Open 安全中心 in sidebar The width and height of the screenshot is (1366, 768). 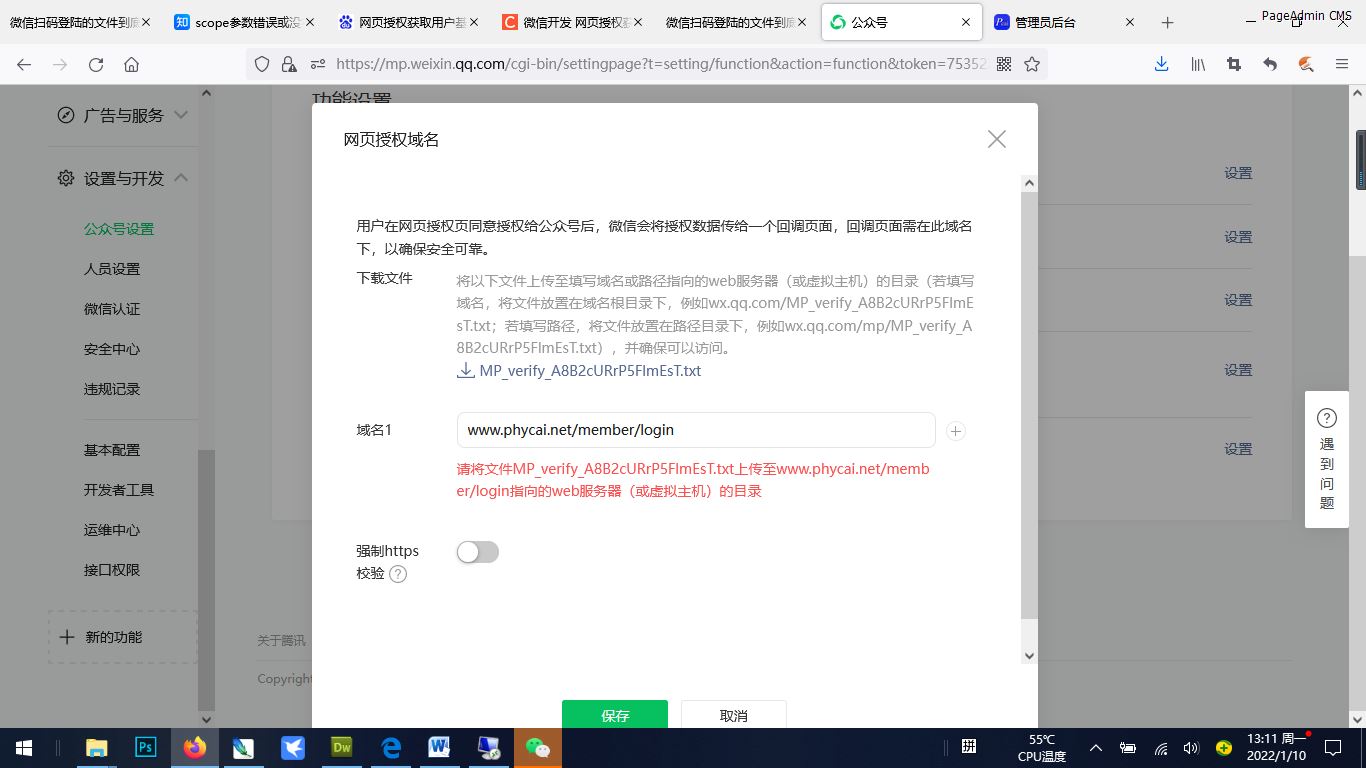pos(112,349)
